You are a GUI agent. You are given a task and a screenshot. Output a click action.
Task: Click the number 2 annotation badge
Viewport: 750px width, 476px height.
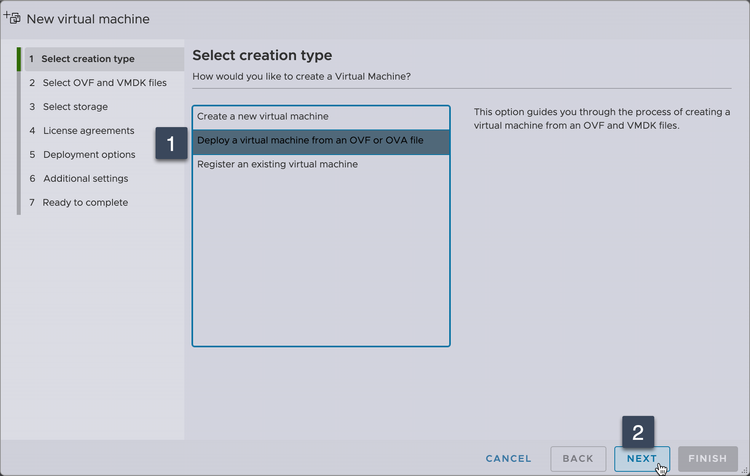(x=638, y=432)
